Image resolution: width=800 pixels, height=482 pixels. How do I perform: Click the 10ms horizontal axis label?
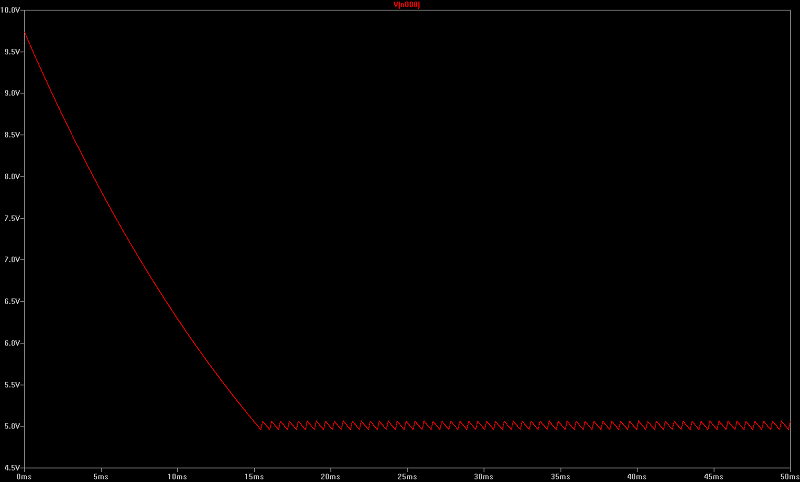click(x=177, y=476)
